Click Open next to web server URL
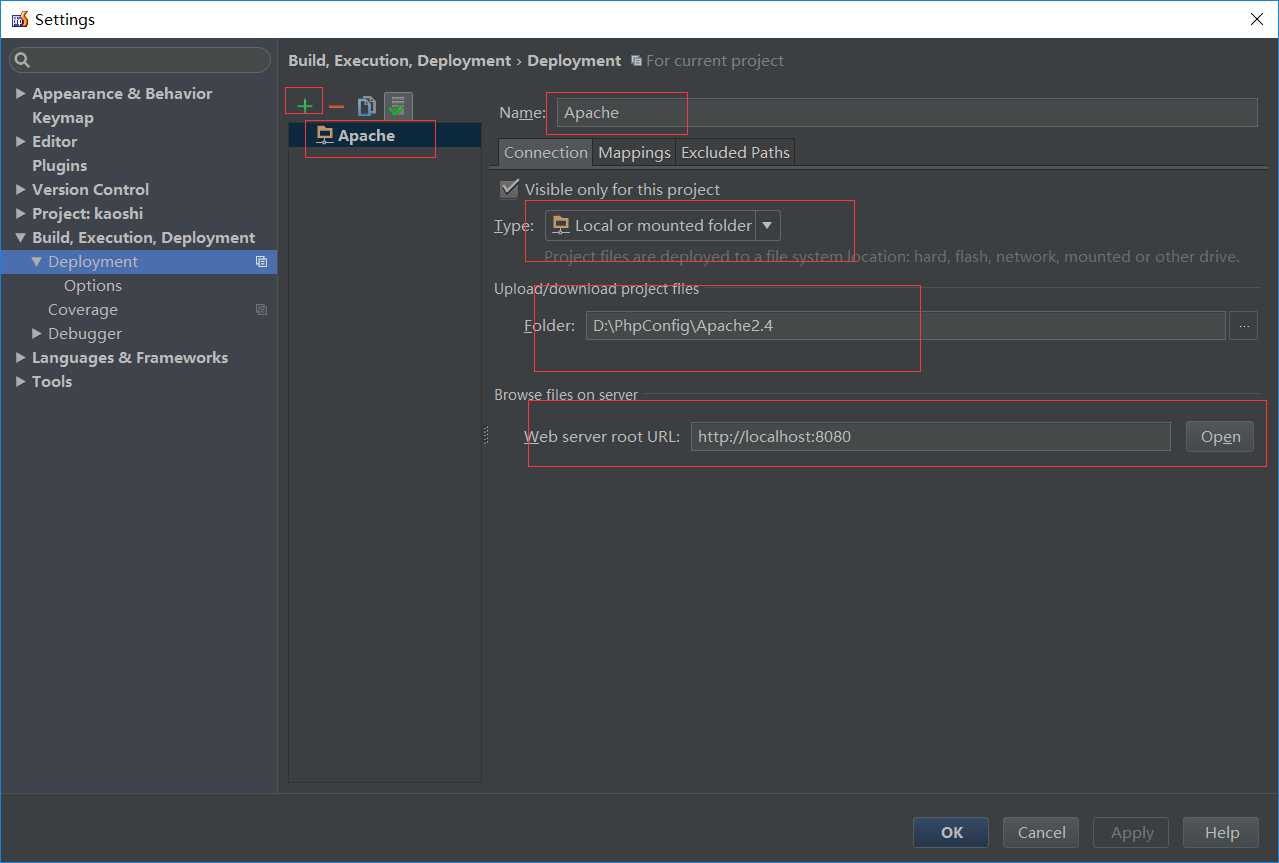The image size is (1279, 863). pyautogui.click(x=1220, y=436)
